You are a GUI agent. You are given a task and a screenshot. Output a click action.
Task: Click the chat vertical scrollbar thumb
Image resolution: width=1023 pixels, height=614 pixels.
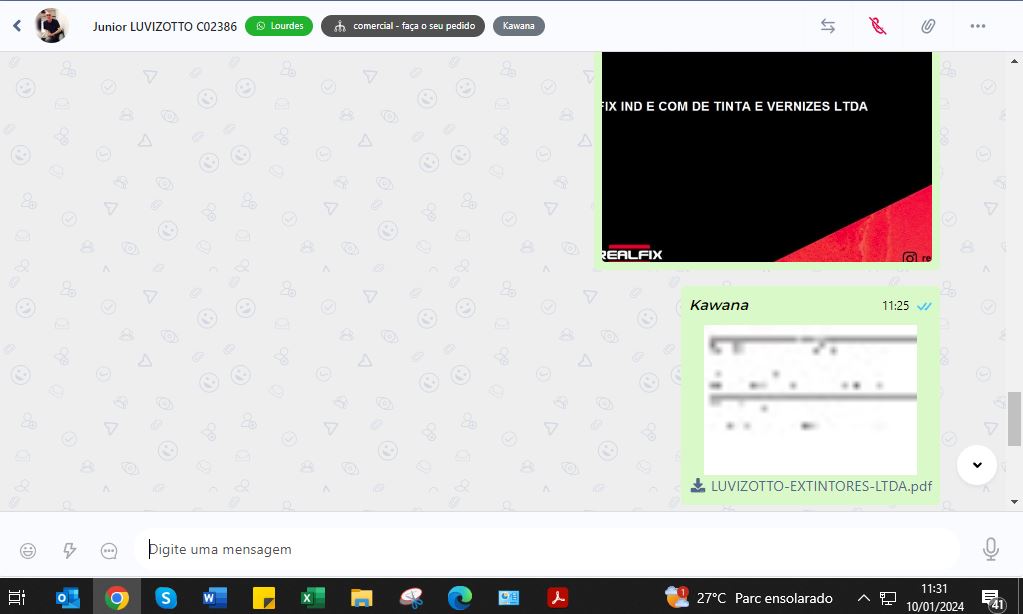[1014, 419]
